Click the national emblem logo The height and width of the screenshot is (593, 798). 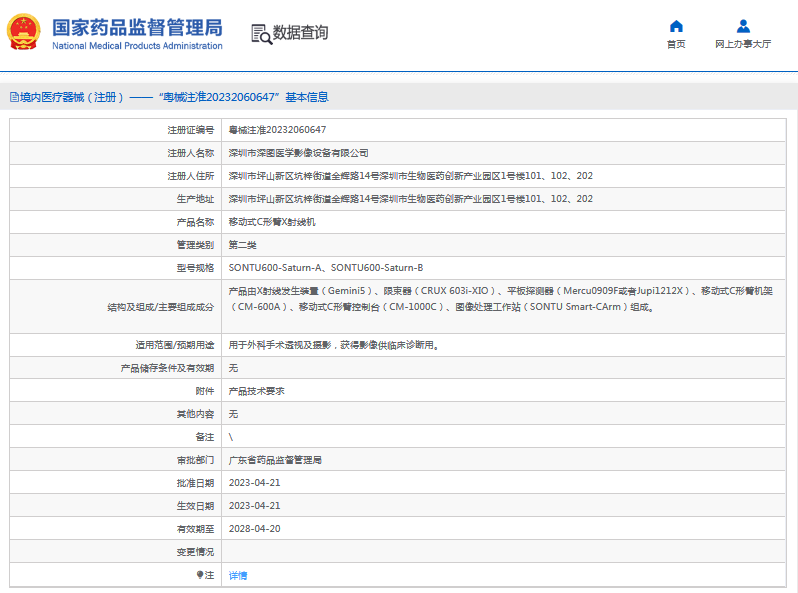(x=23, y=32)
